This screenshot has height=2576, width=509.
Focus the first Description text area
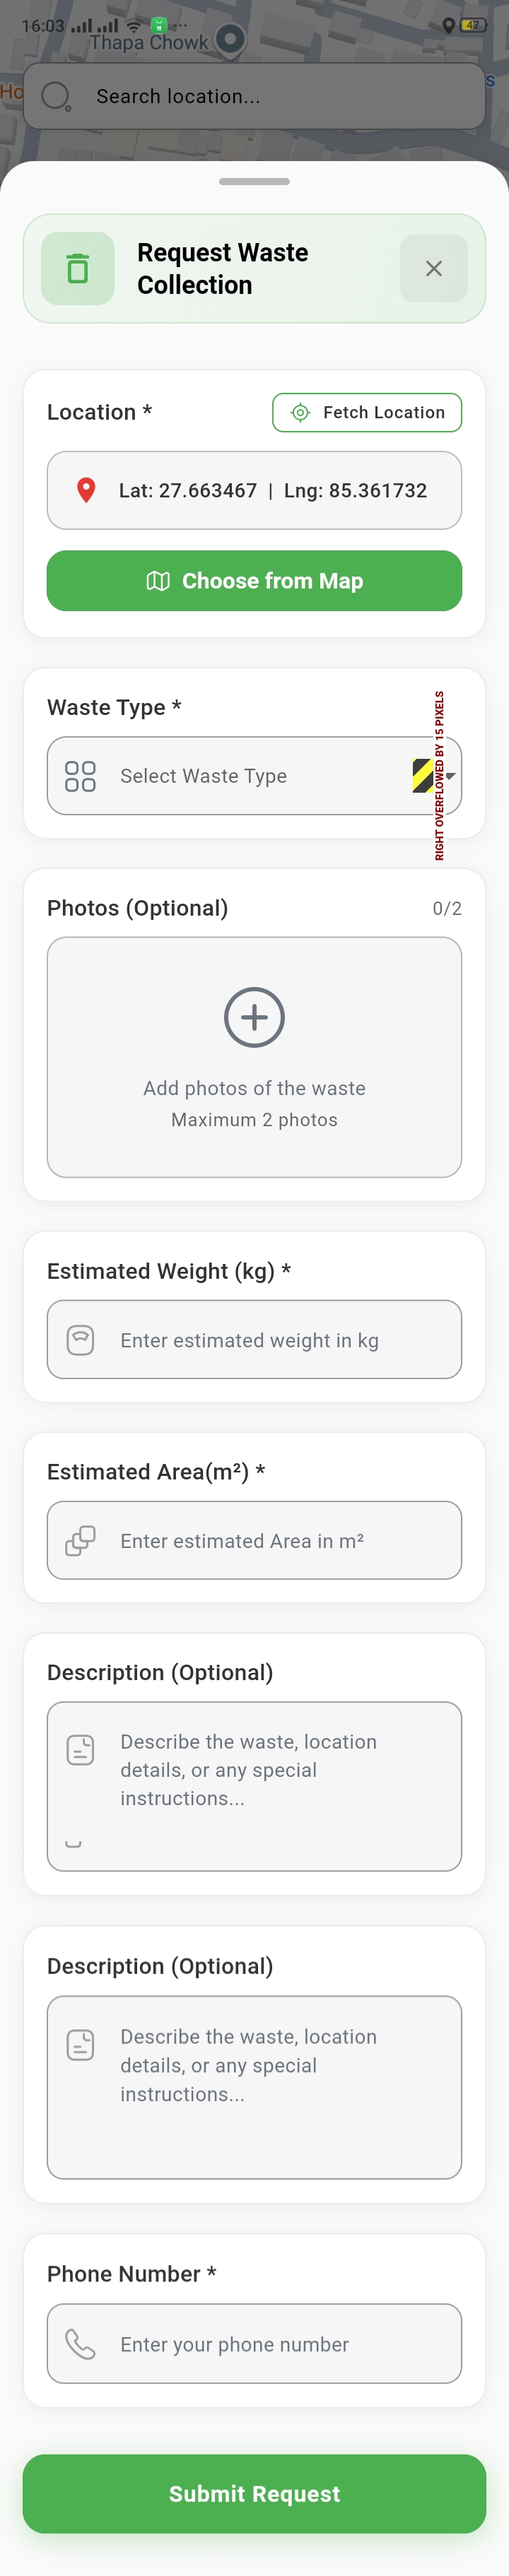pyautogui.click(x=254, y=1786)
